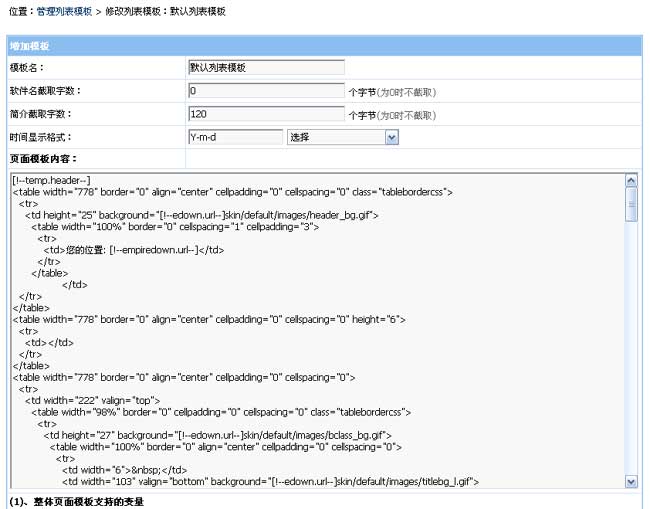
Task: Click the template textarea scroll down arrow
Action: [631, 481]
